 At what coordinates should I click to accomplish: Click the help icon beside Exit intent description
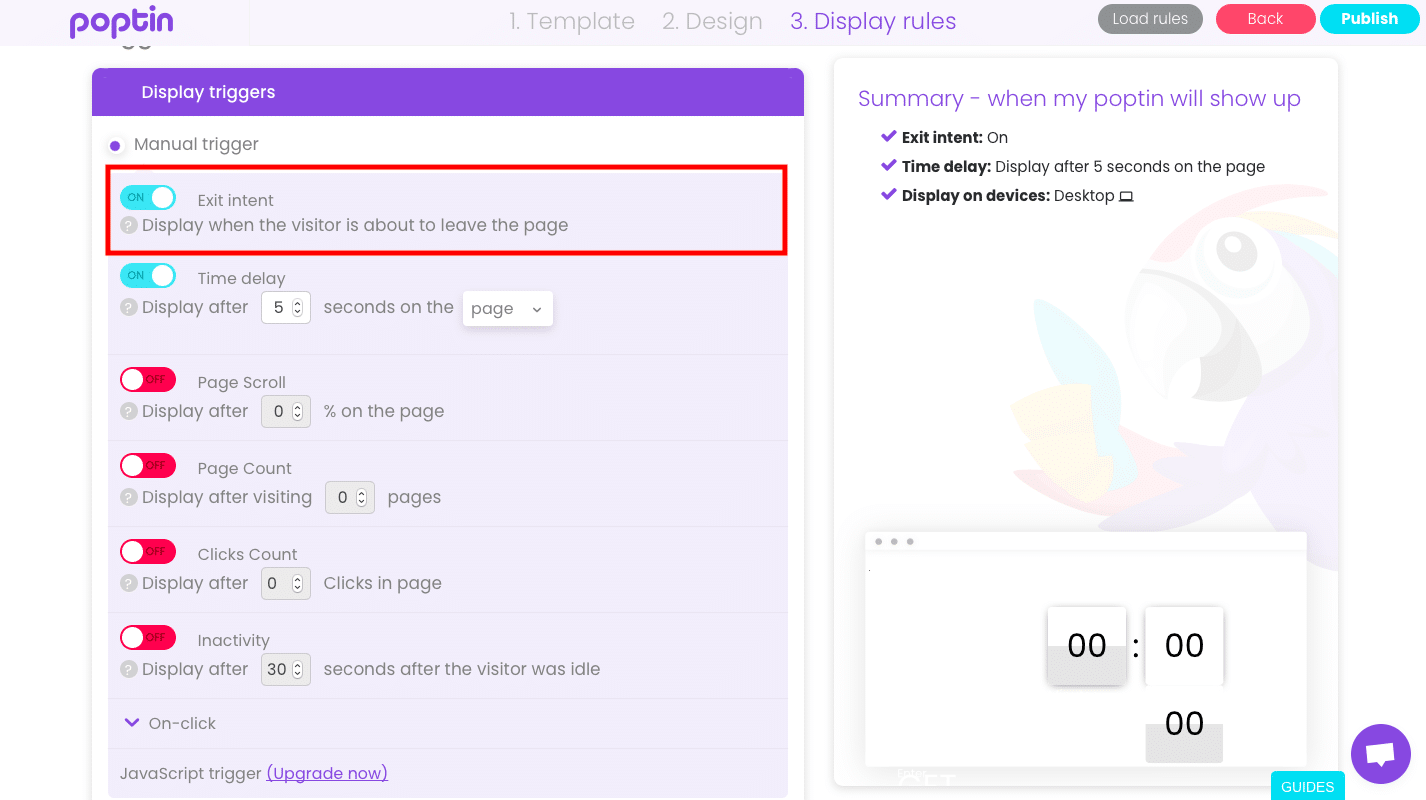point(129,225)
